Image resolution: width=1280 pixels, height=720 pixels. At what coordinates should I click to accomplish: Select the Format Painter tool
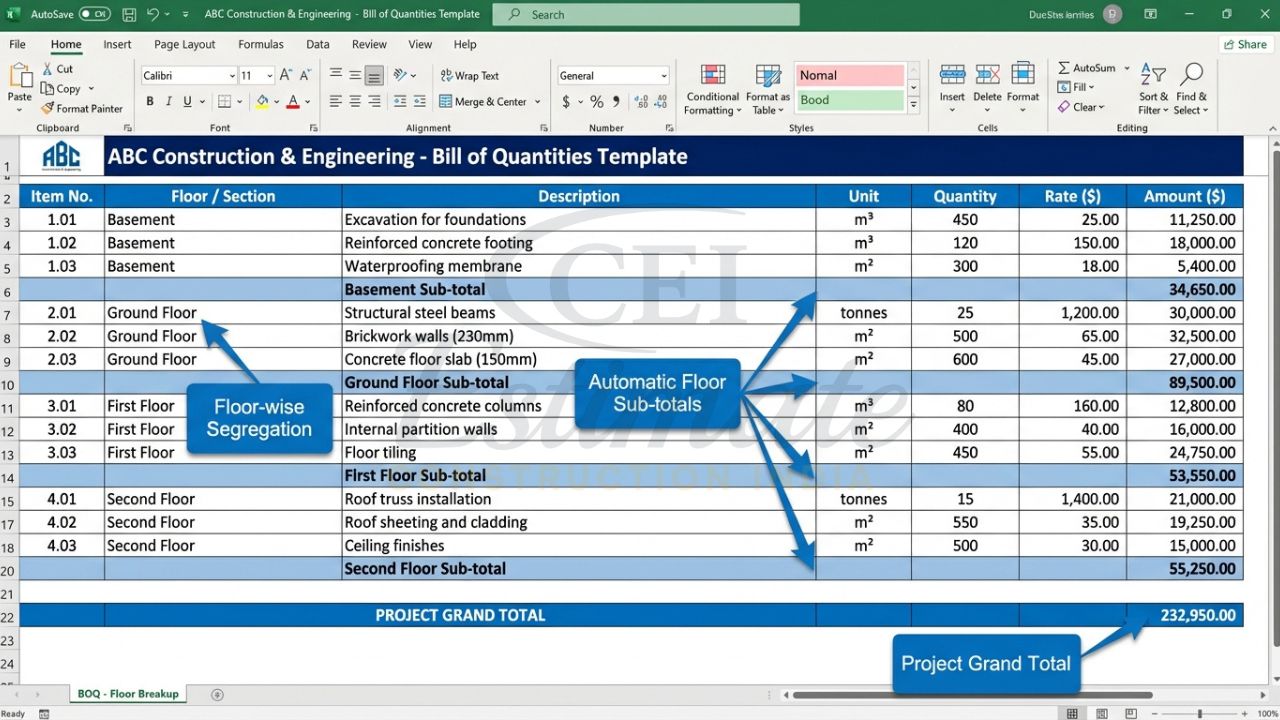(x=83, y=109)
